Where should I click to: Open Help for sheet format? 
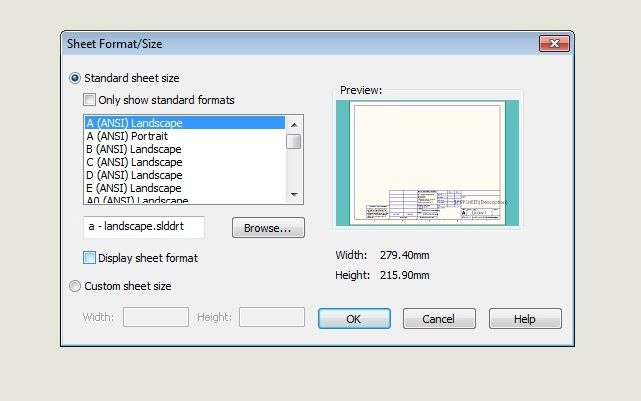tap(525, 319)
